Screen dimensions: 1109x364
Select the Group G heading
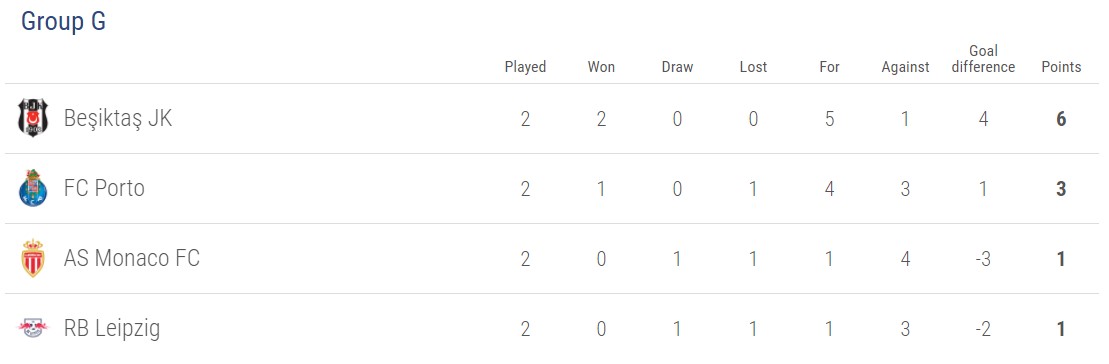coord(63,21)
